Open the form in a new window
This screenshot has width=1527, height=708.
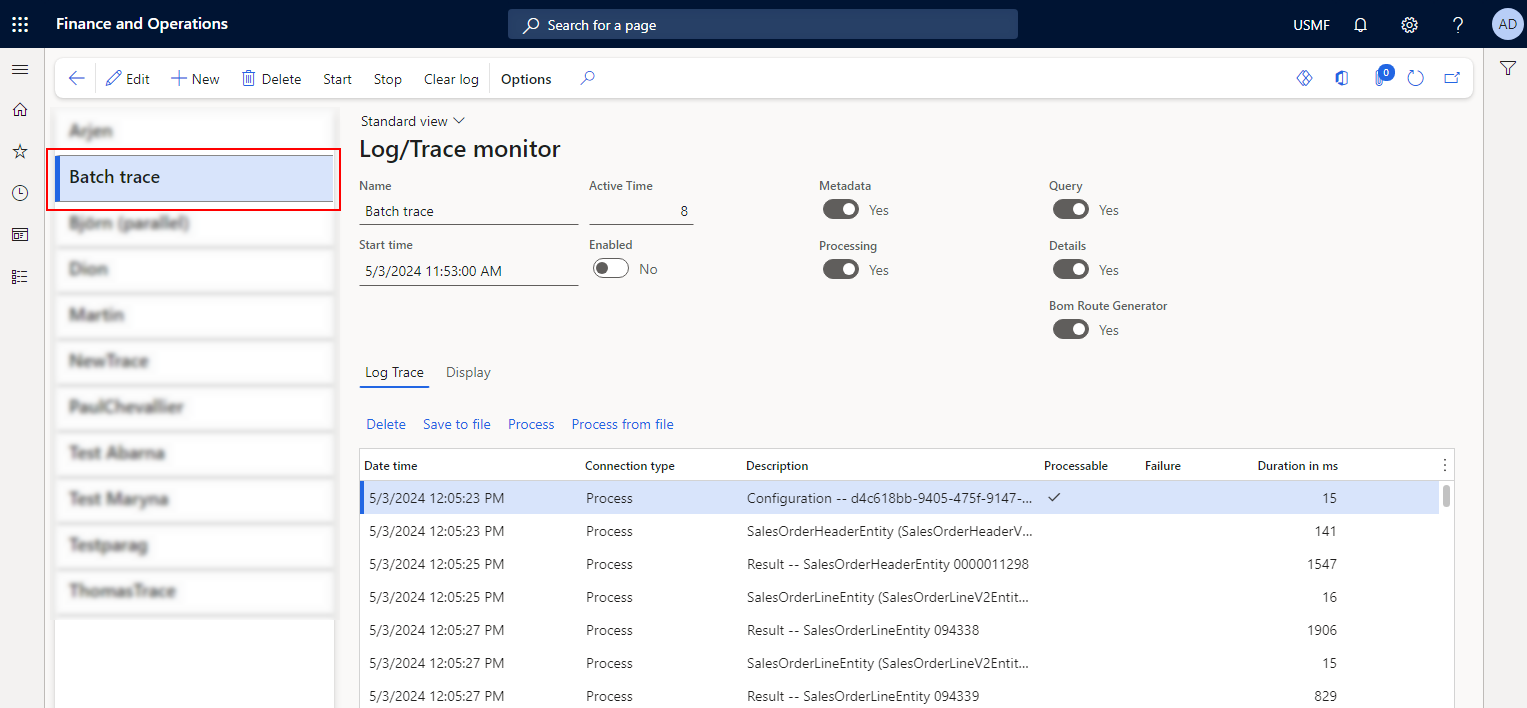point(1452,78)
